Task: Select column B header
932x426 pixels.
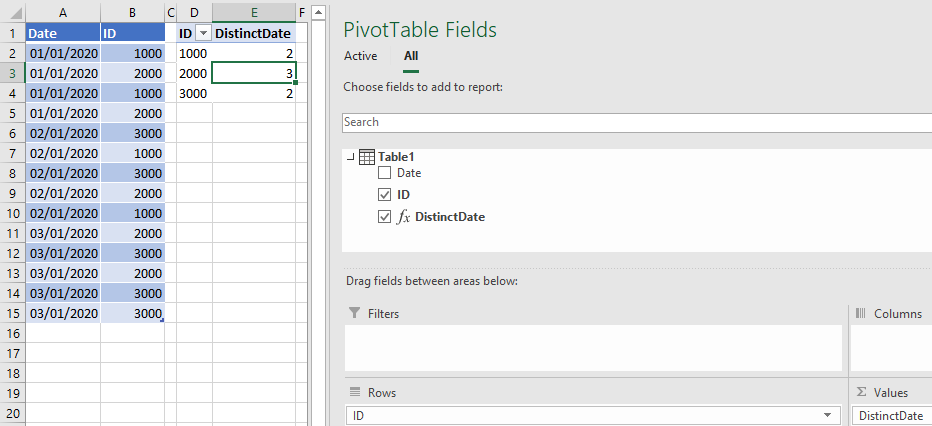Action: 133,12
